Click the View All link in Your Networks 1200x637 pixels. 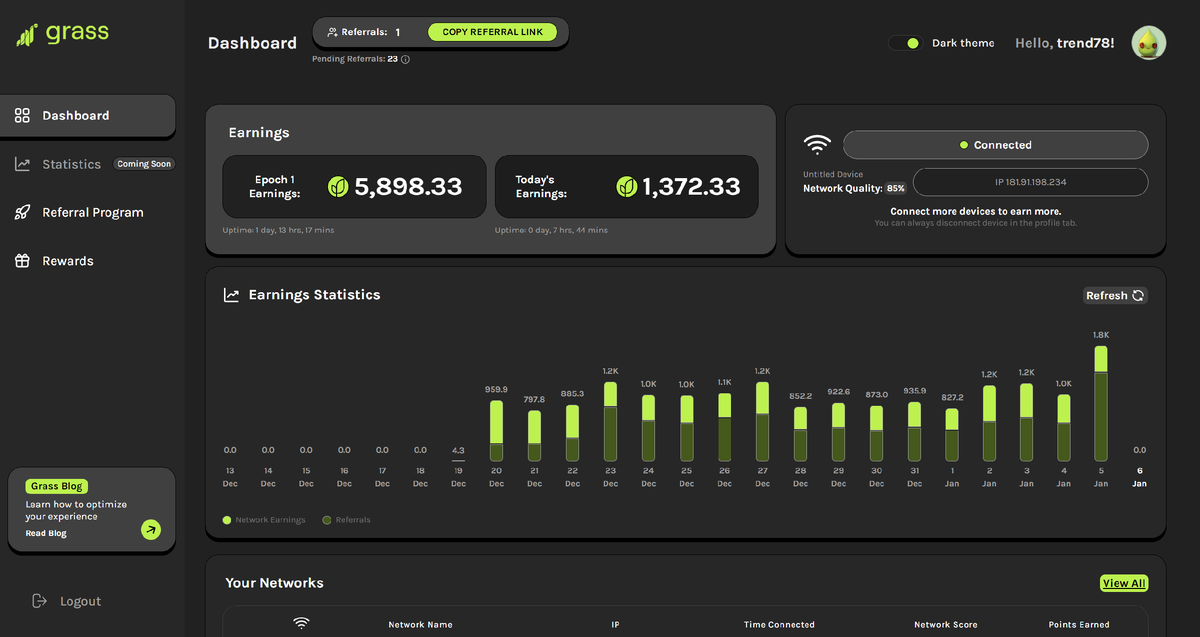1123,583
